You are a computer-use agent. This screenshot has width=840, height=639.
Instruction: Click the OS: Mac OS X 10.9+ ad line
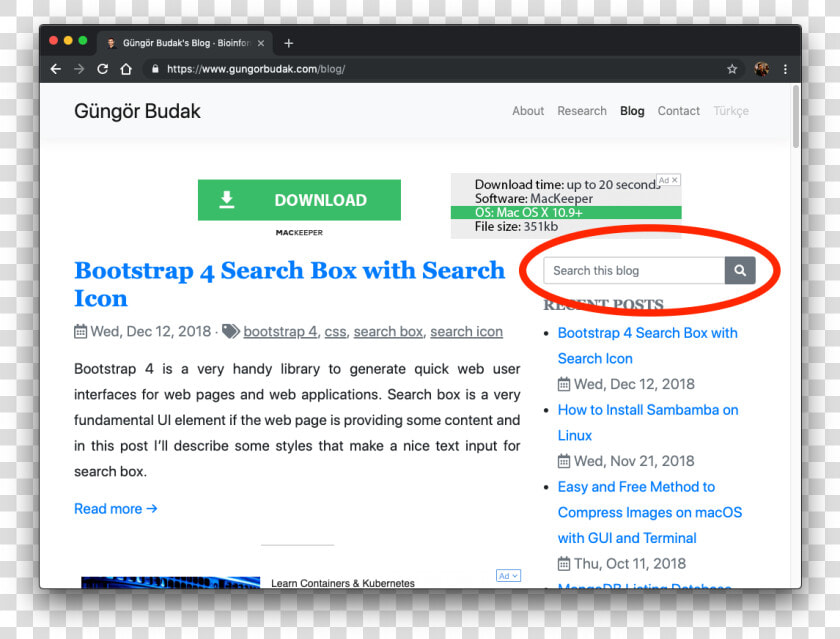coord(566,213)
